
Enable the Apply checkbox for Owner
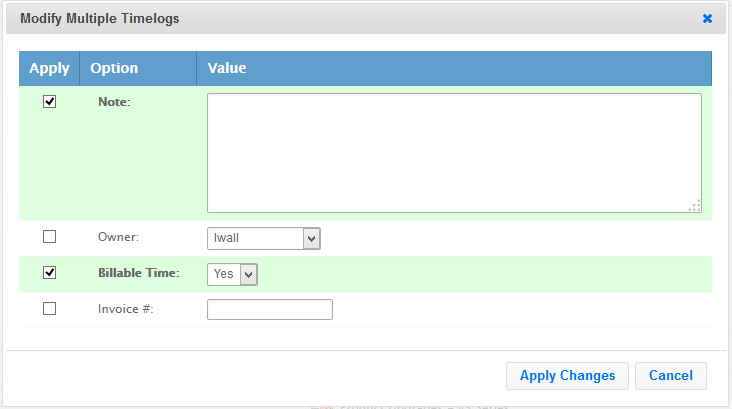click(49, 237)
